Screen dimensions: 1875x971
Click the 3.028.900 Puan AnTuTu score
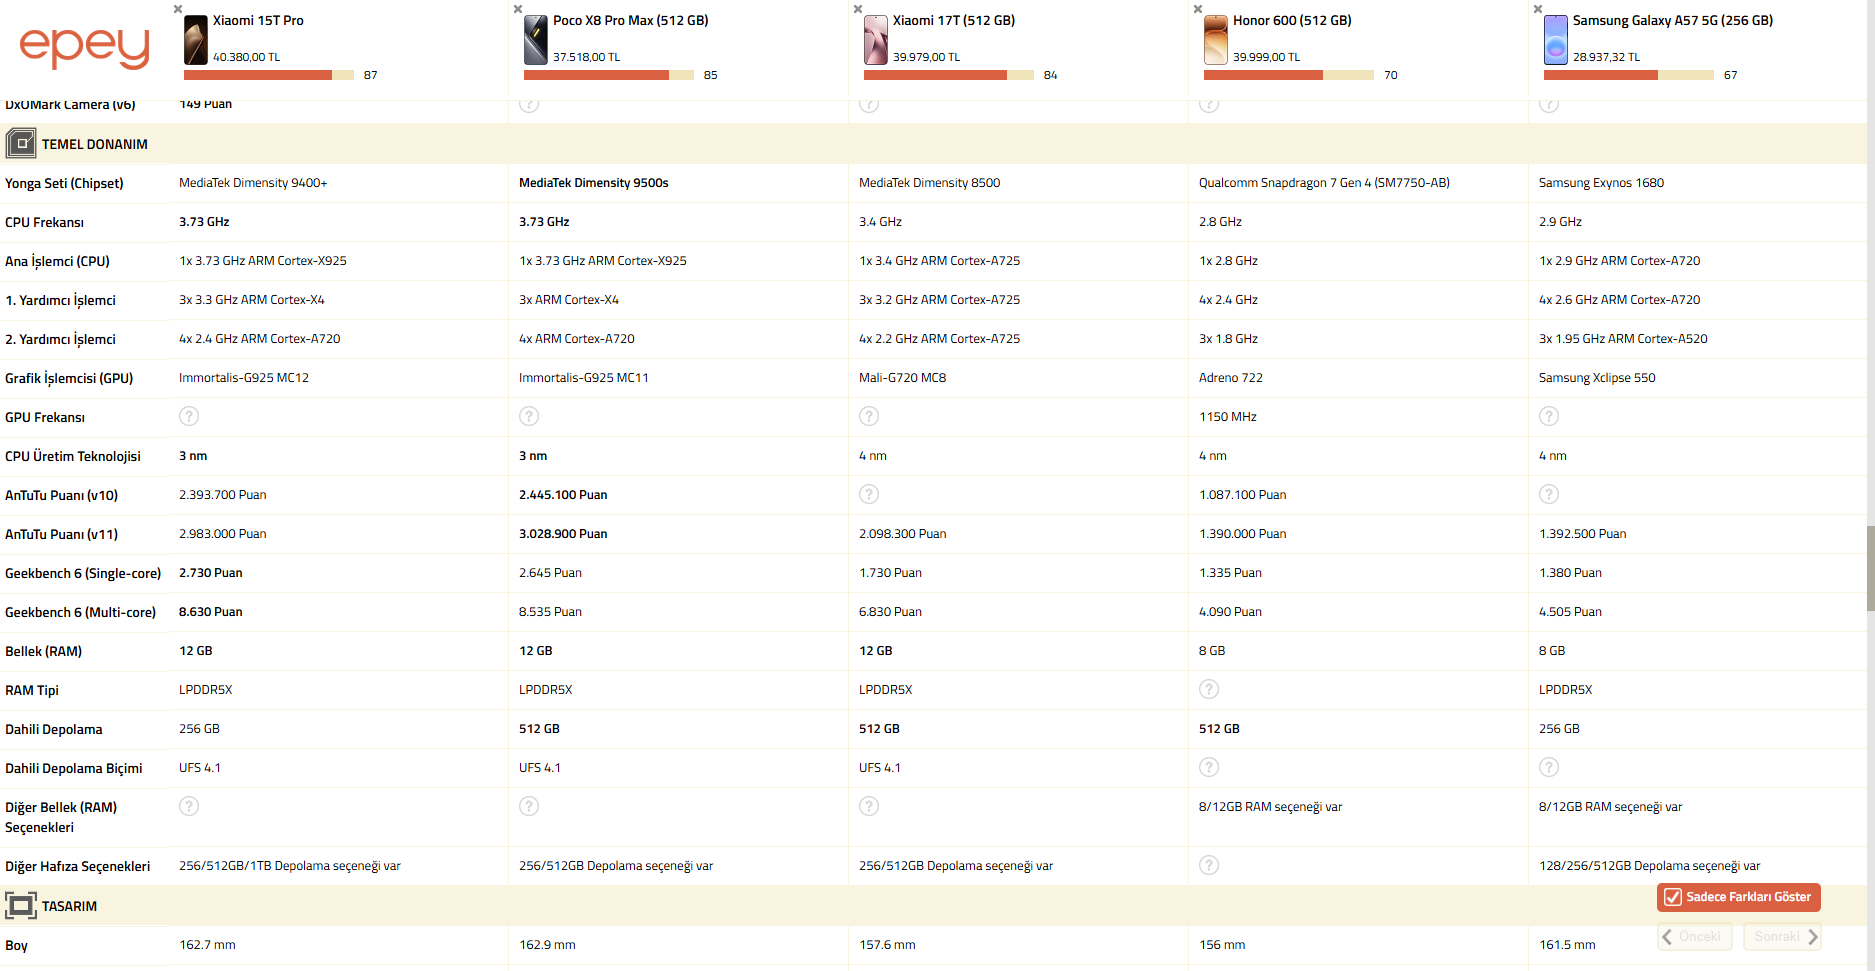pos(563,533)
